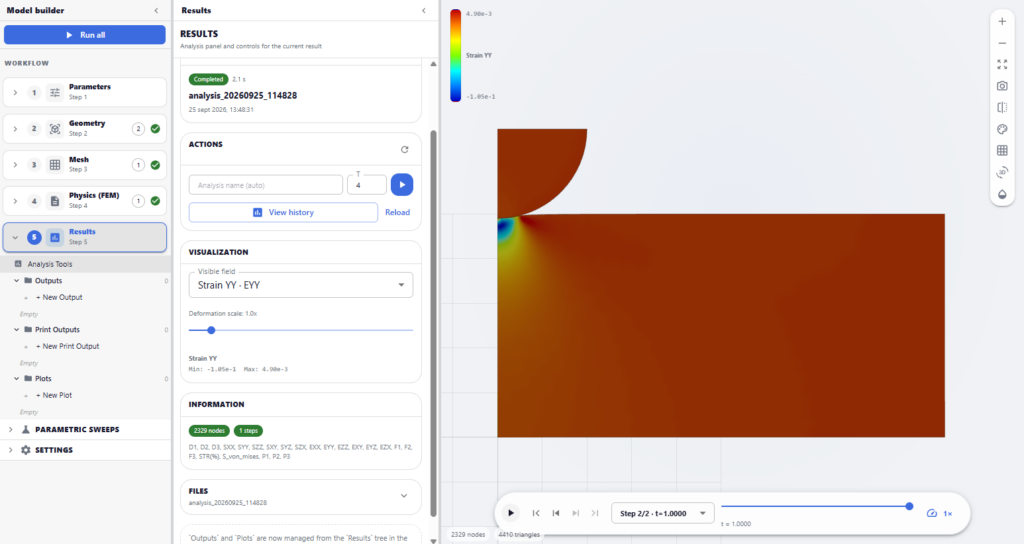
Task: Collapse the Print Outputs folder
Action: 17,330
